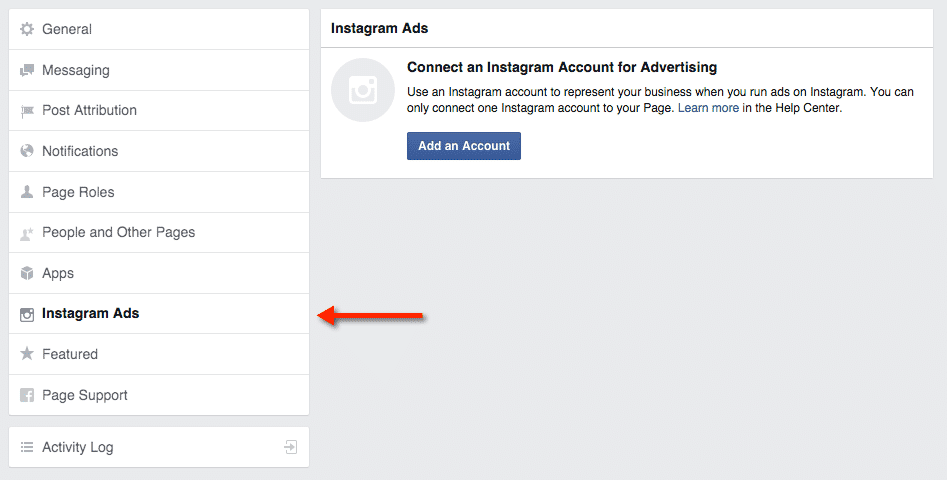Switch to the Notifications settings section
The height and width of the screenshot is (480, 947).
click(x=159, y=151)
